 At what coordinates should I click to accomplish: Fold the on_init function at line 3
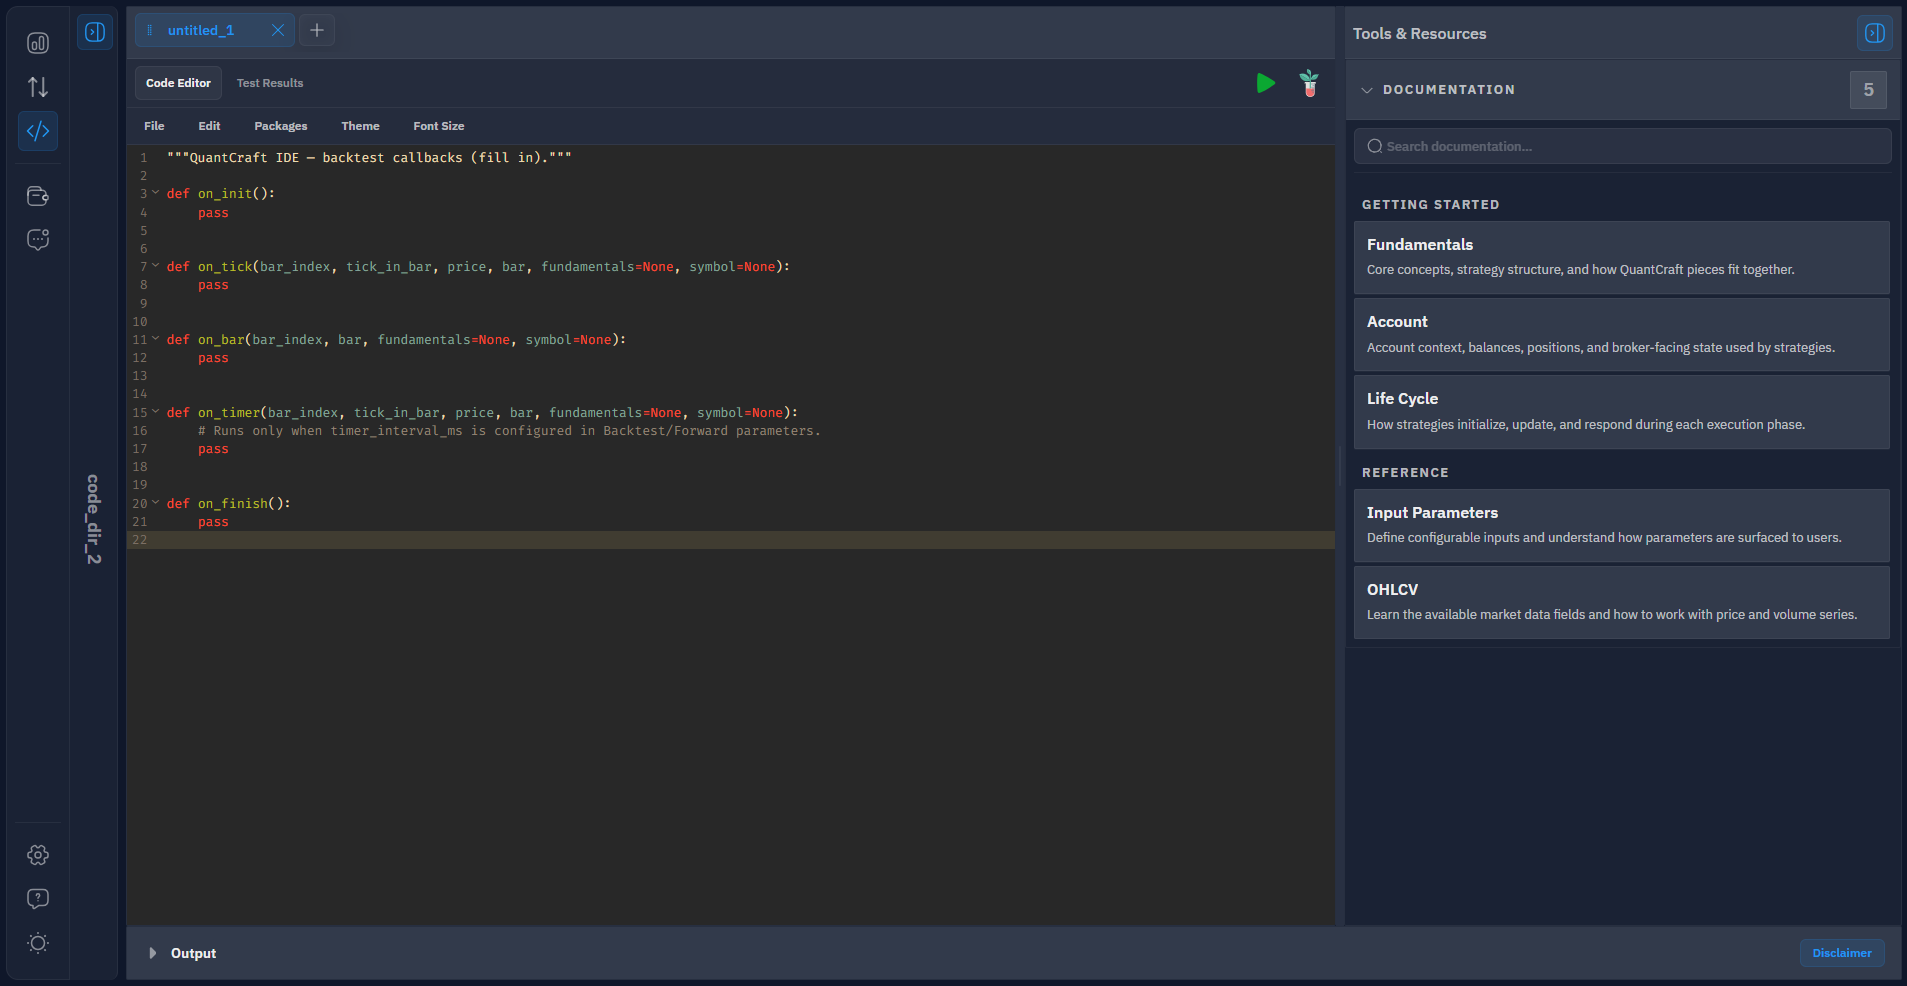[x=156, y=193]
